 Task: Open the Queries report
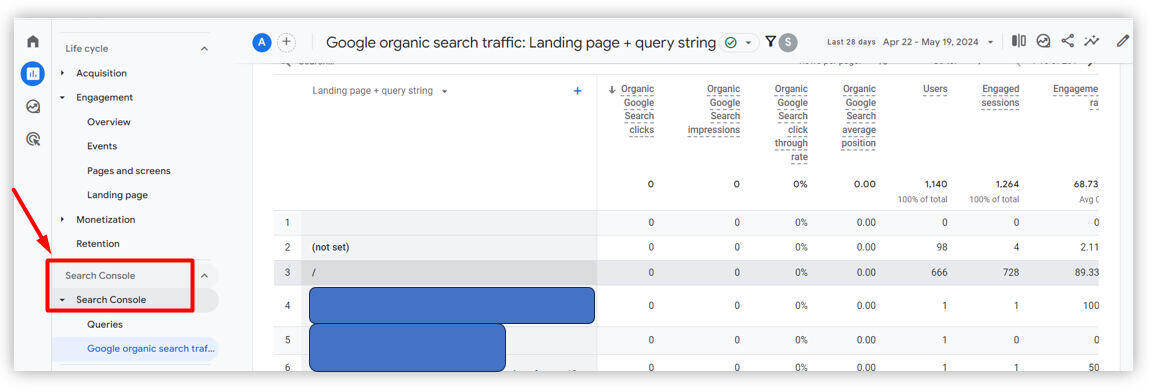pos(105,324)
